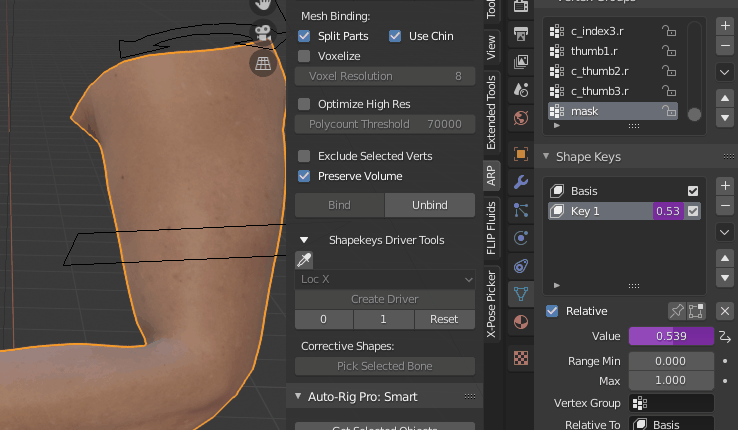Open the World properties tab icon

pos(521,118)
